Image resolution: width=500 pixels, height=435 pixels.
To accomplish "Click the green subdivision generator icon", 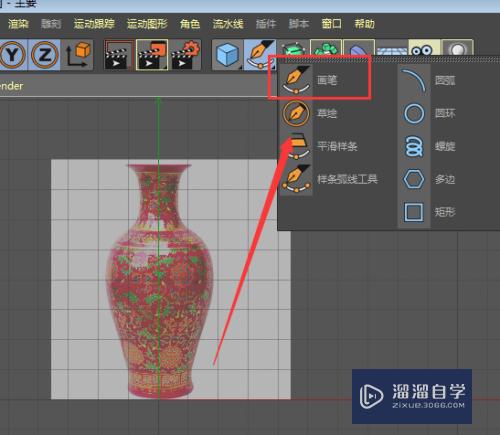I will coord(293,49).
